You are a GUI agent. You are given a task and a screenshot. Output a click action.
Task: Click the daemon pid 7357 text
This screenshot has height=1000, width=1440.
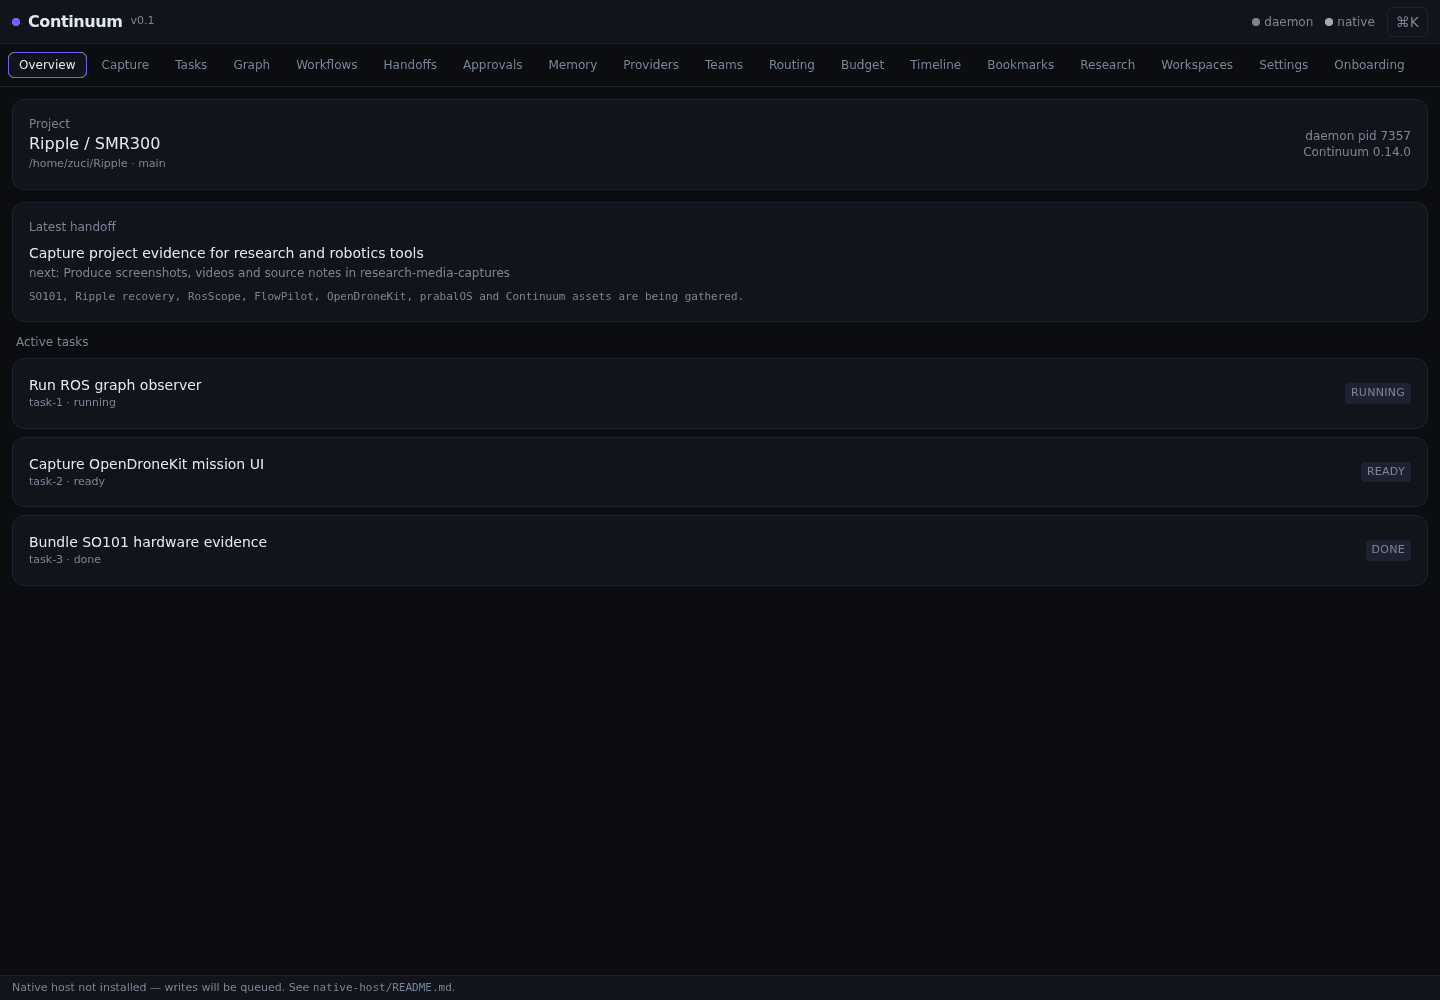(x=1358, y=136)
